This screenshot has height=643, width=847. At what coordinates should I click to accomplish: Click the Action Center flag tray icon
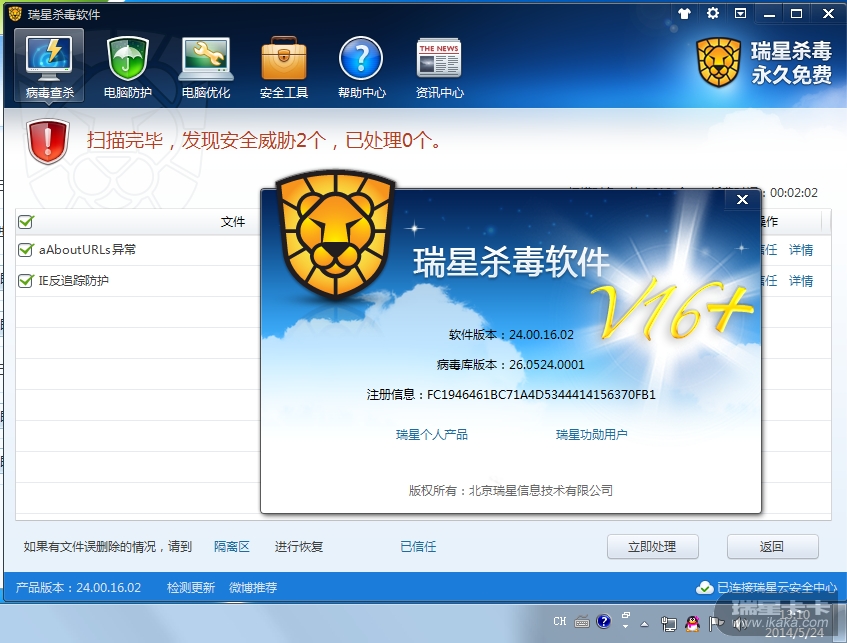(716, 624)
